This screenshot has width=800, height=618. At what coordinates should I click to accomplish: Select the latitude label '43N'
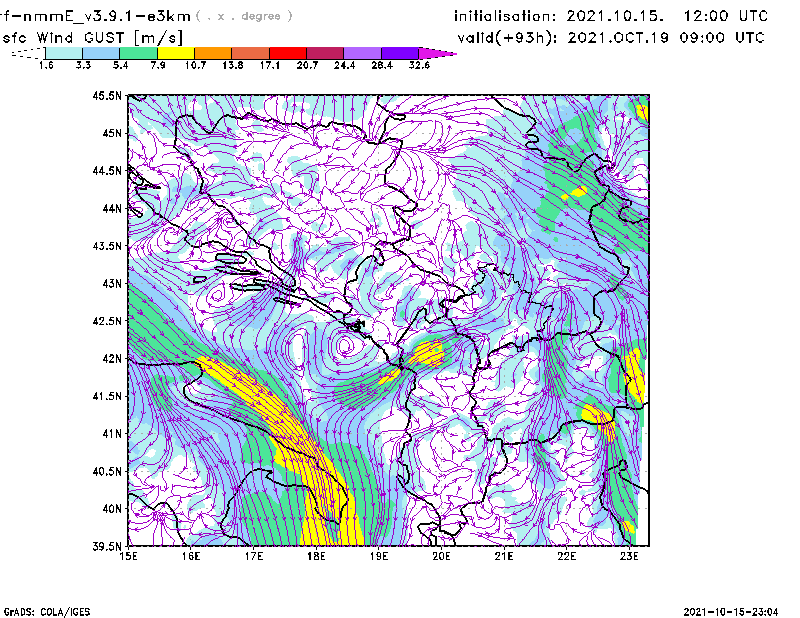coord(112,283)
